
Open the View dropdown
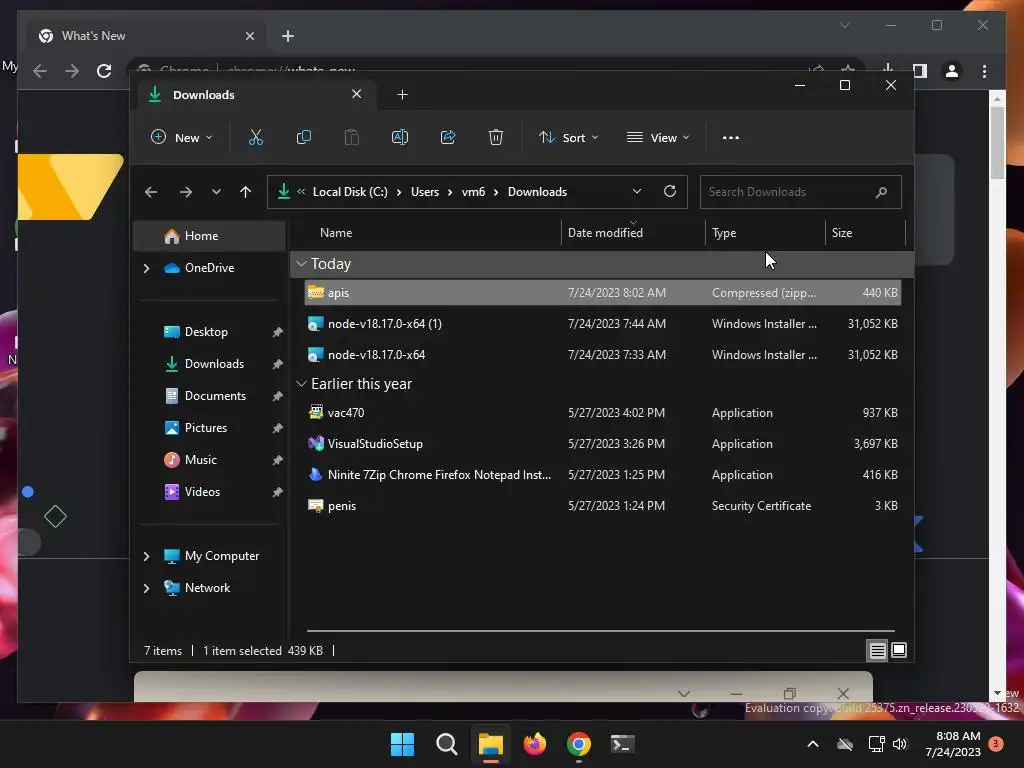point(658,138)
